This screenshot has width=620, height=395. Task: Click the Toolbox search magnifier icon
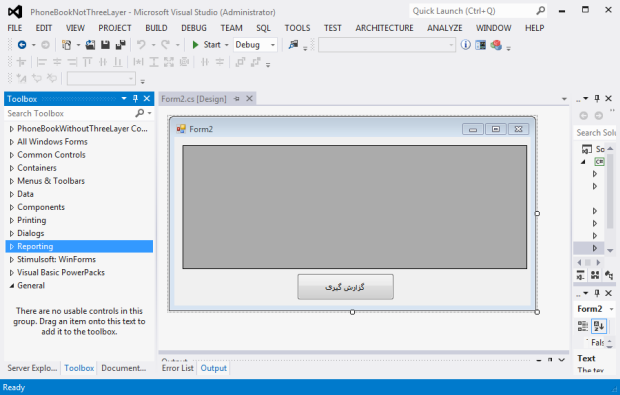139,113
